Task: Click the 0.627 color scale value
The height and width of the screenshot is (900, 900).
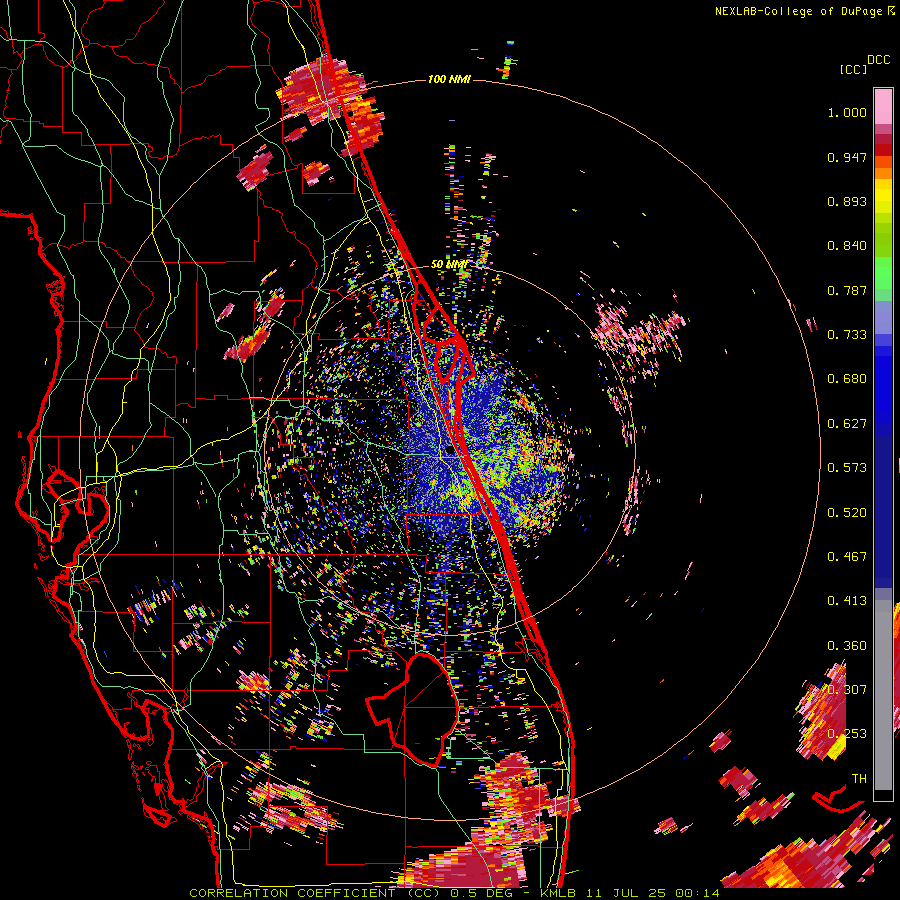Action: point(847,424)
